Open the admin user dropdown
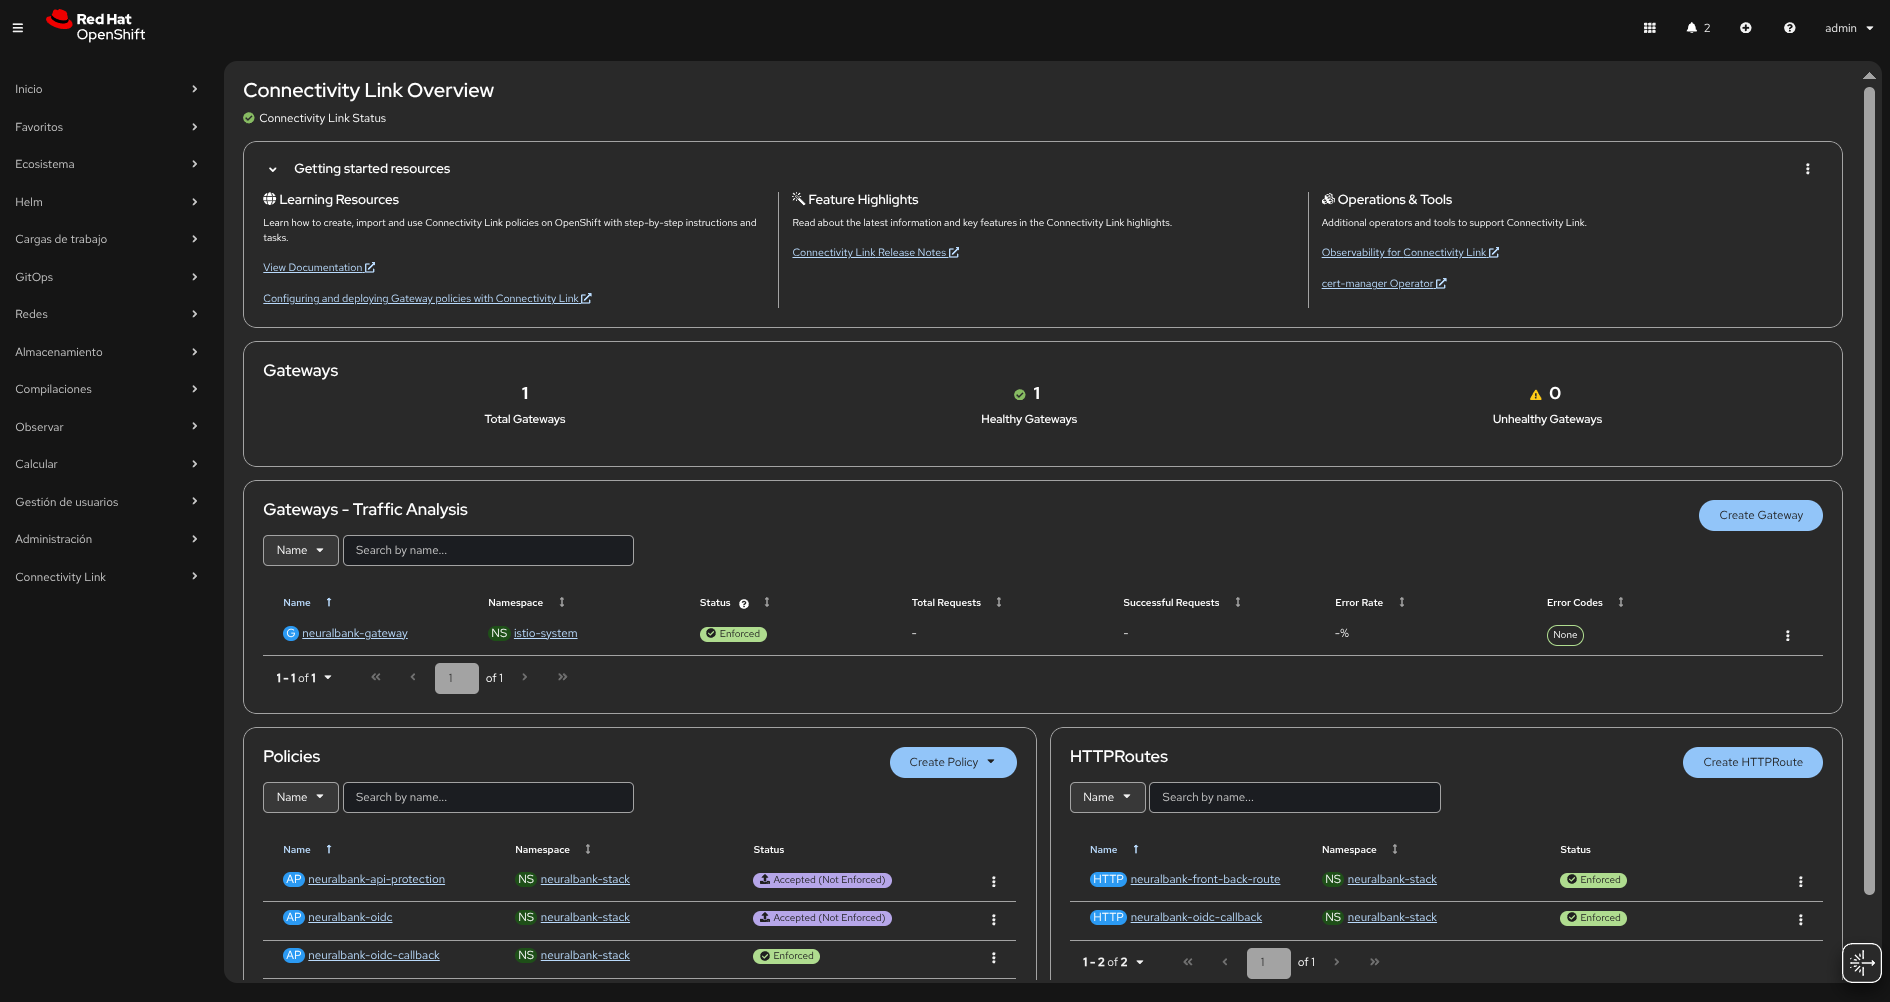Viewport: 1890px width, 1002px height. 1848,28
